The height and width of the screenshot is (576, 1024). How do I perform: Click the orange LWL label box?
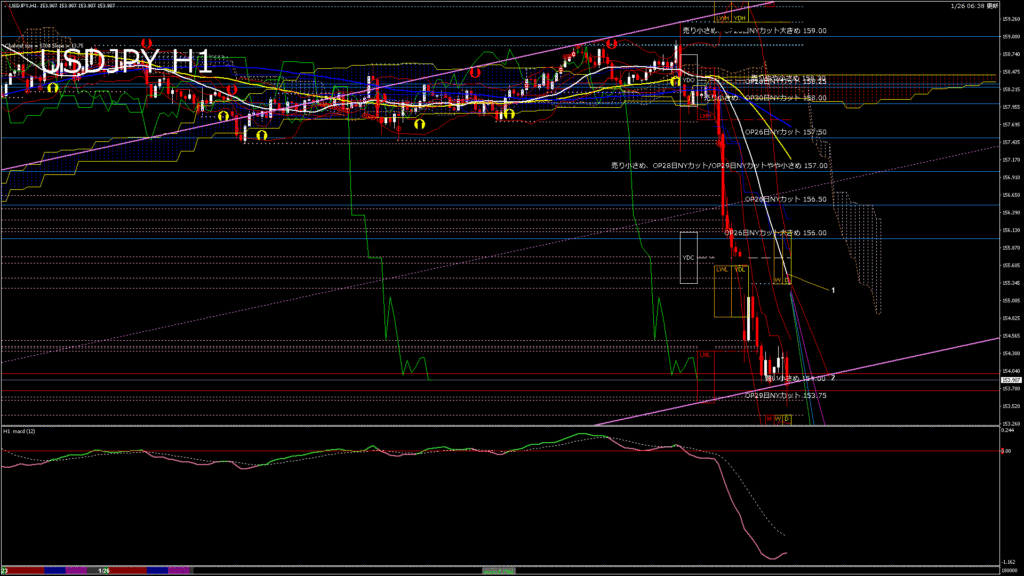click(x=721, y=269)
